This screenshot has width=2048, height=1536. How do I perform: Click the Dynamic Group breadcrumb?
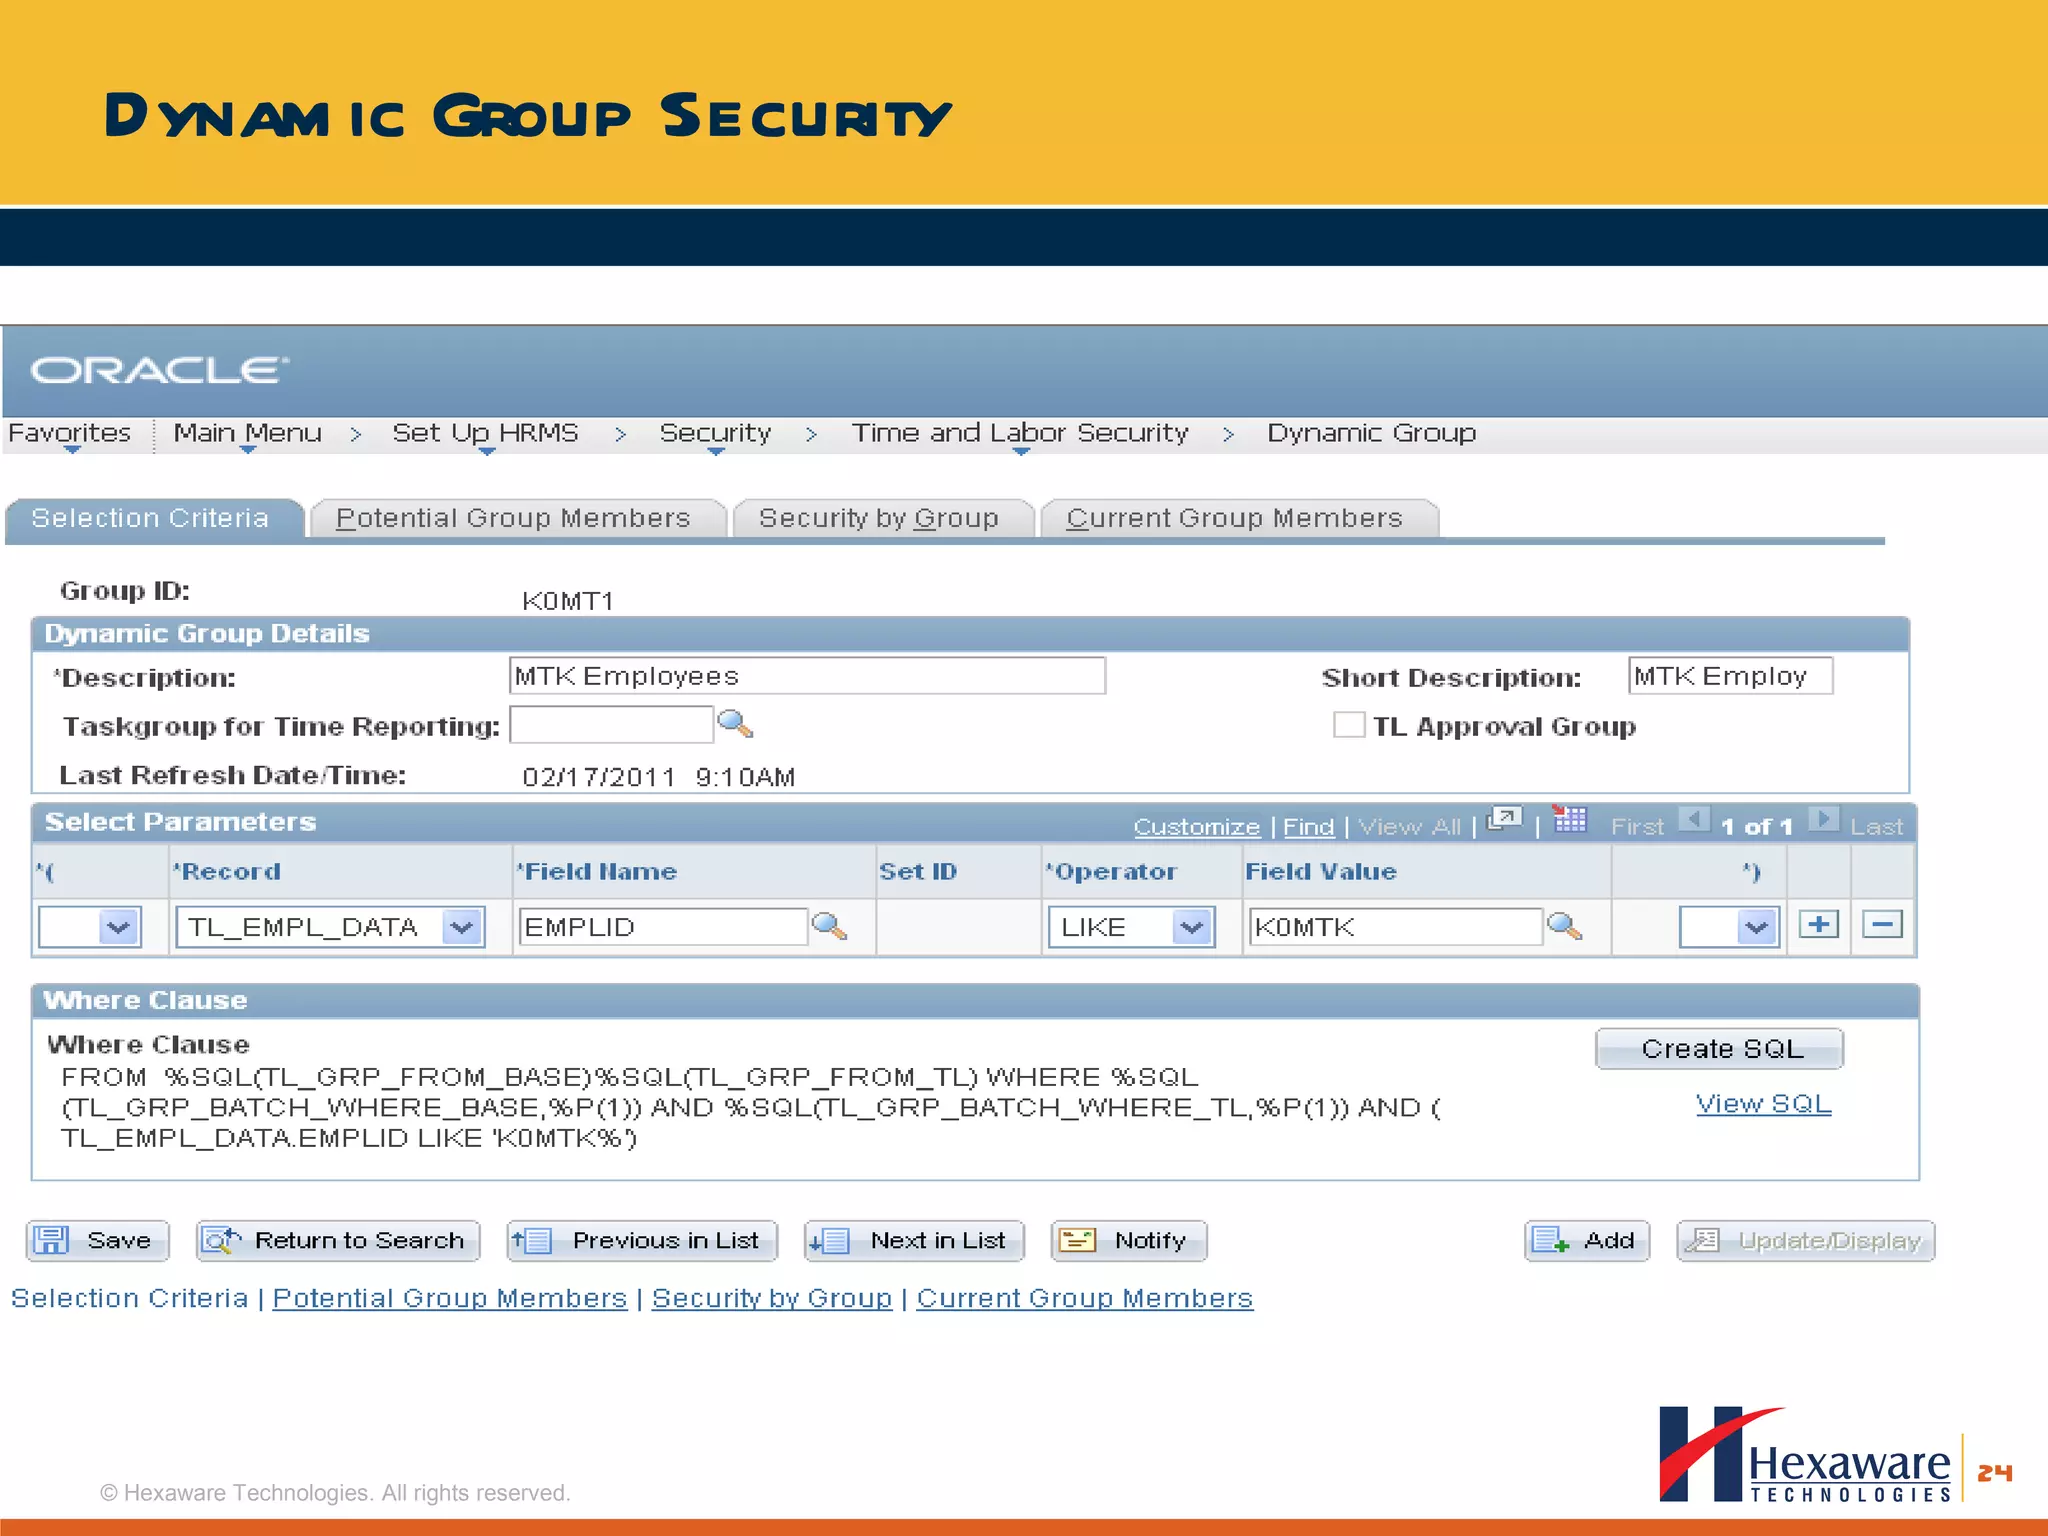tap(1371, 433)
